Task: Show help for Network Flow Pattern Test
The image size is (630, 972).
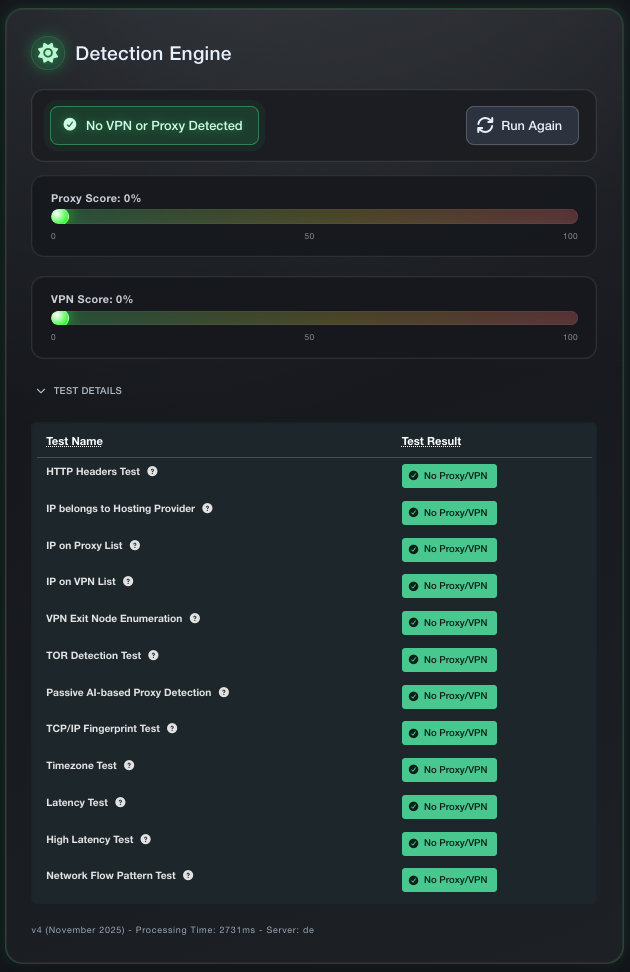Action: (188, 875)
